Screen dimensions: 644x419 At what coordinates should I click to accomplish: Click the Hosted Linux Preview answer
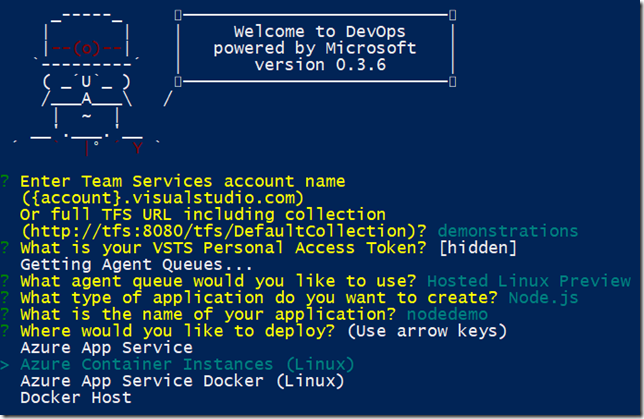click(529, 281)
